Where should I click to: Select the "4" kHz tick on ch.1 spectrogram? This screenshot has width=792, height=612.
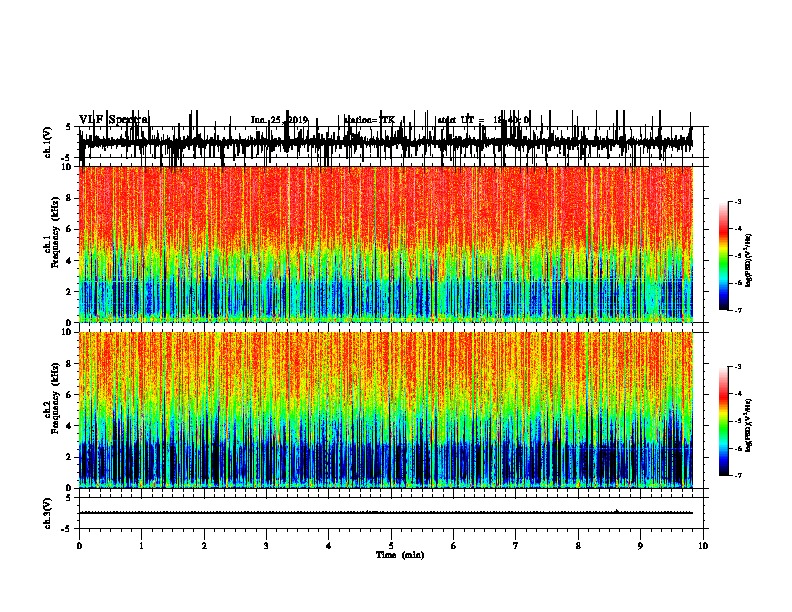tap(70, 261)
